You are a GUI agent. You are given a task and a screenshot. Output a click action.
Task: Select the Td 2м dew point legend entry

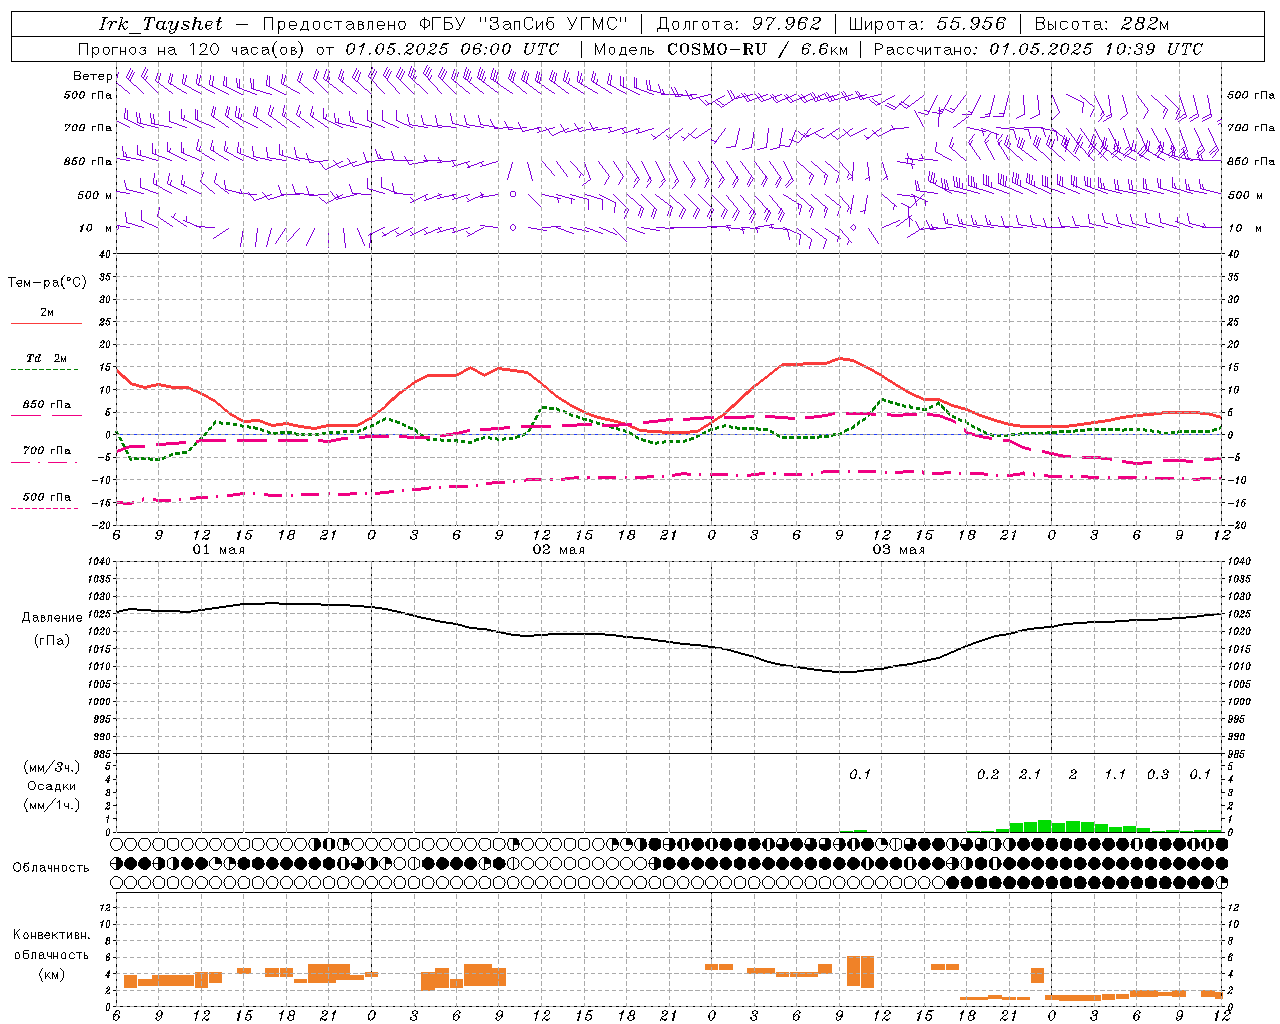click(47, 358)
